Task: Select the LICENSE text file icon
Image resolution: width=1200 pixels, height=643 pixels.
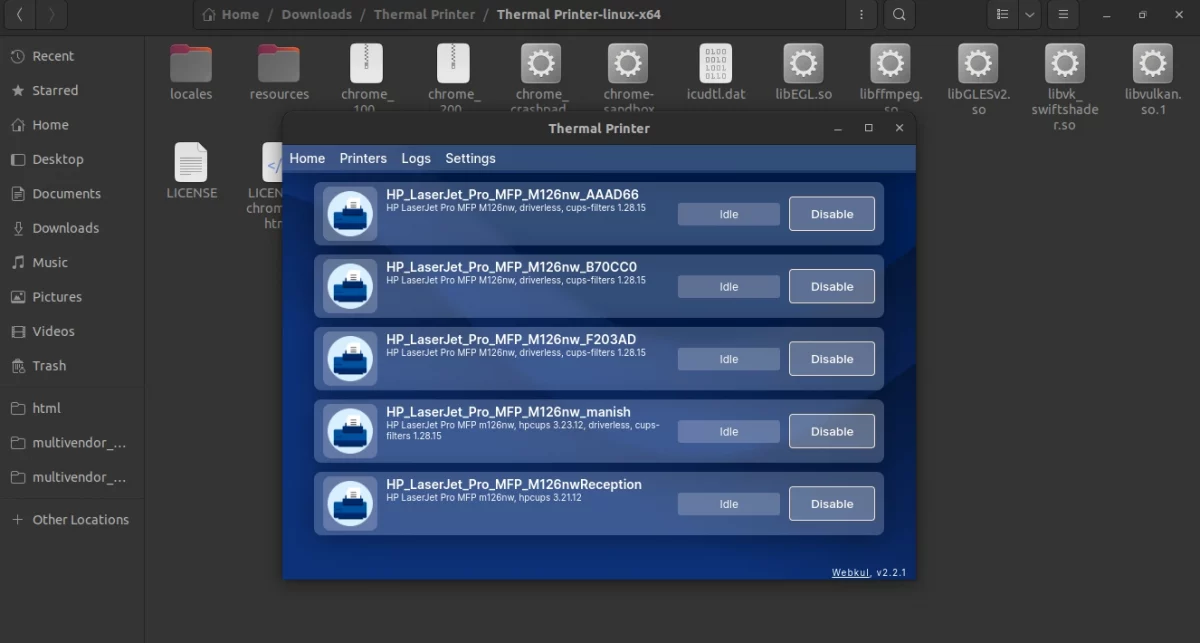Action: 191,162
